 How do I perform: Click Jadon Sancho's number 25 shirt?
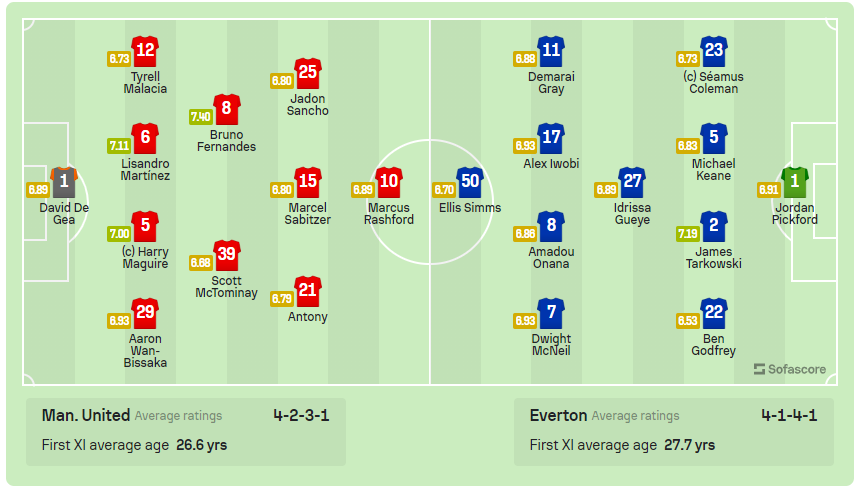point(308,73)
